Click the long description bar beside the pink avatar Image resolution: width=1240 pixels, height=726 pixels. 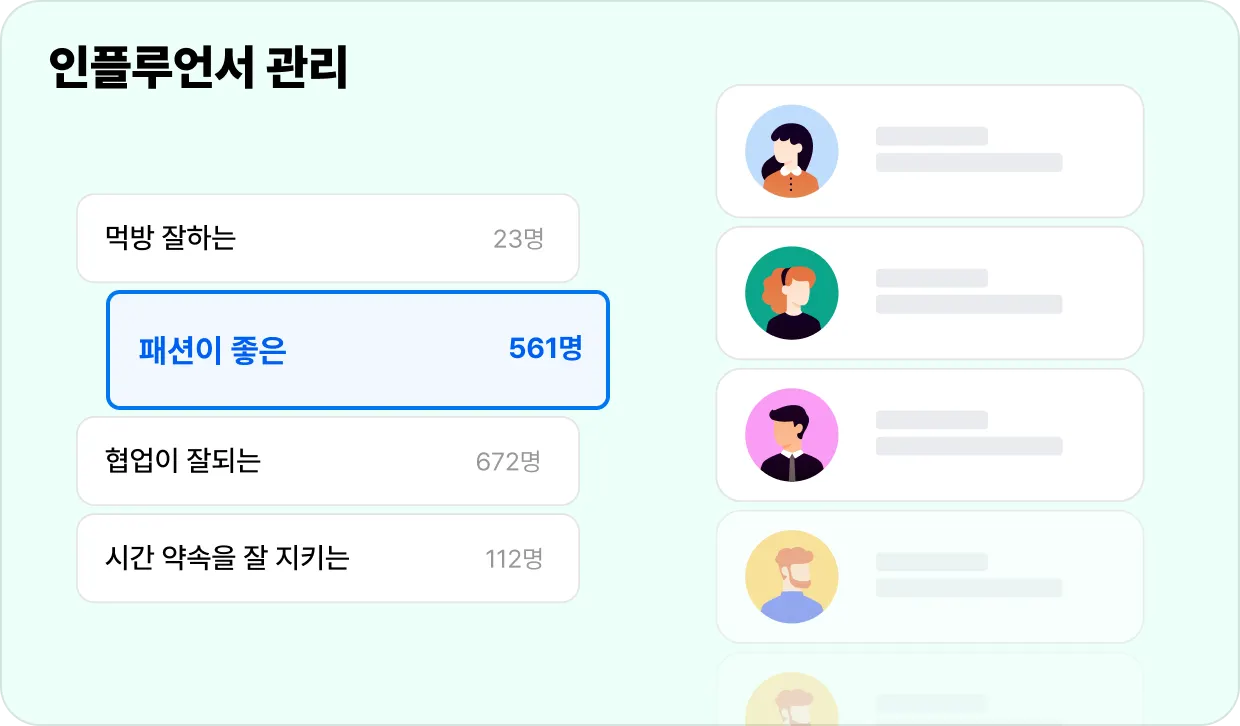tap(969, 446)
